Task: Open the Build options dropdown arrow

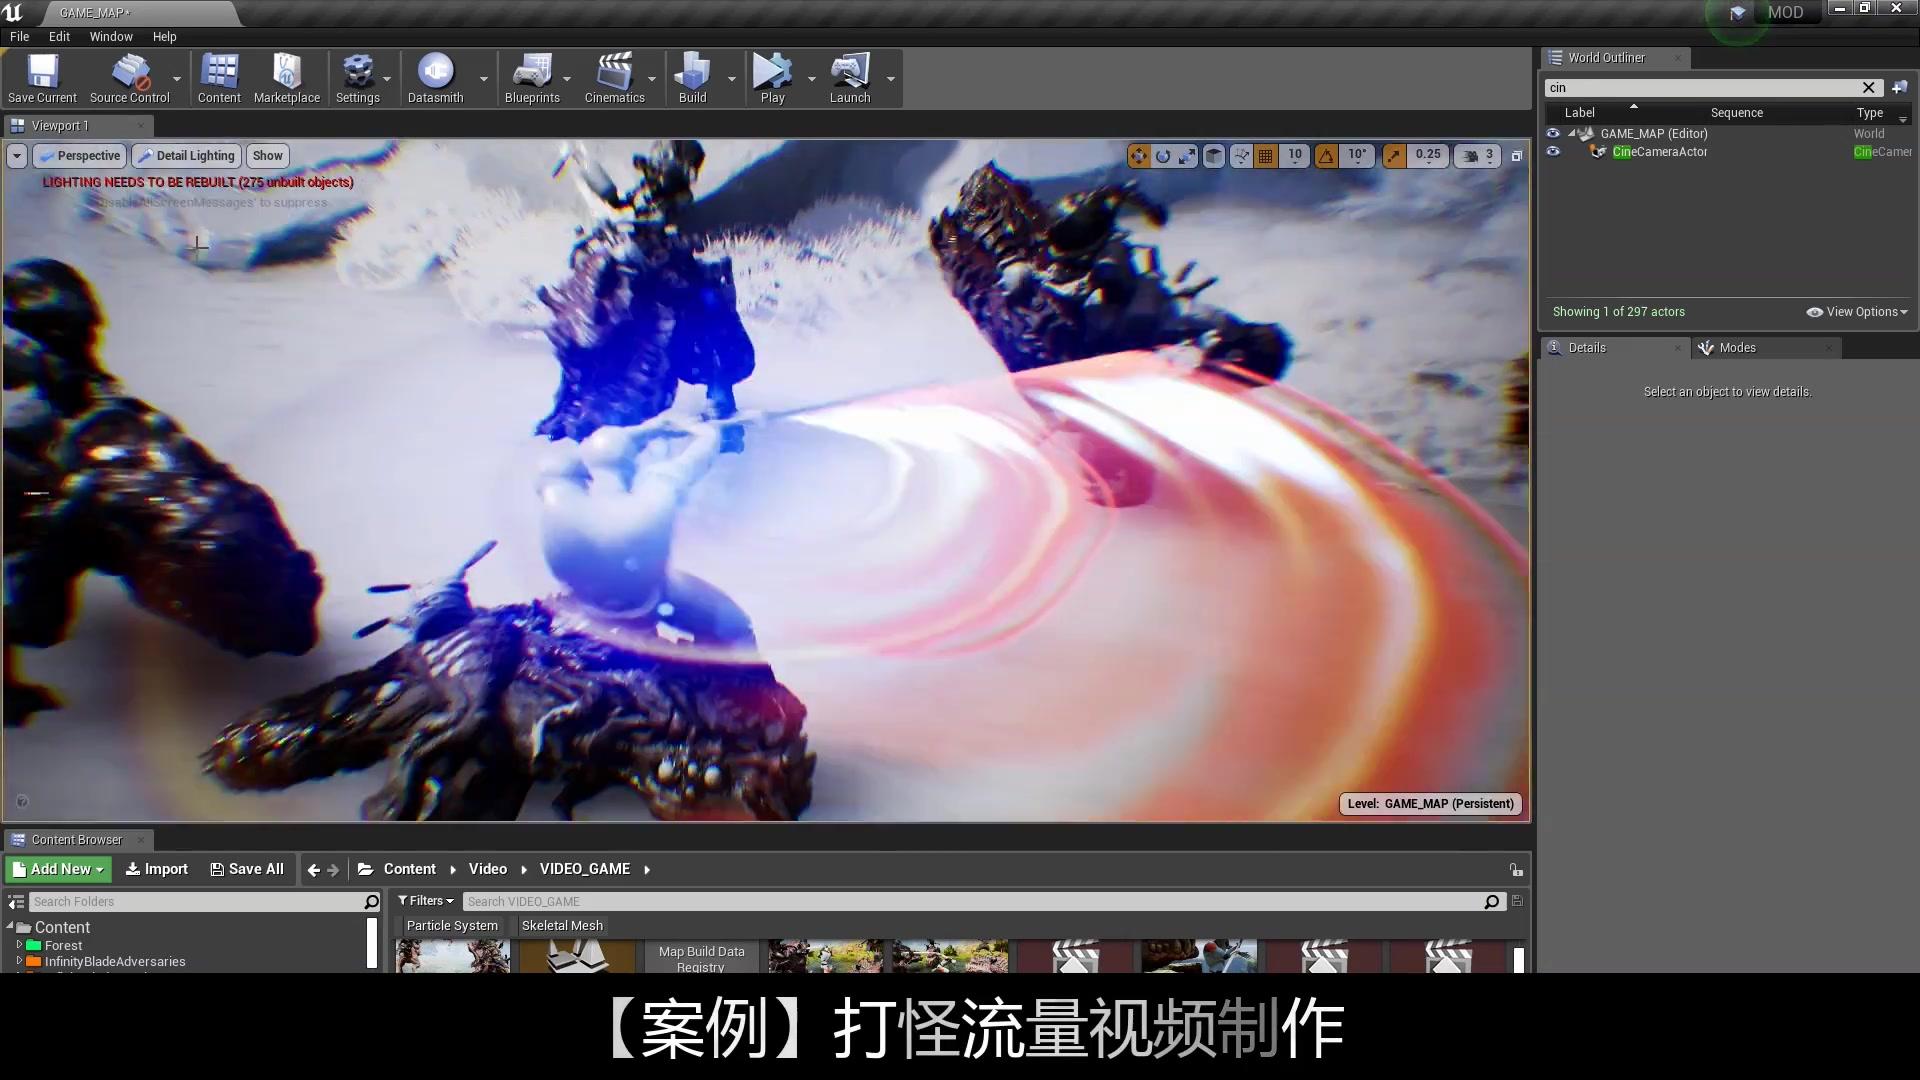Action: (731, 79)
